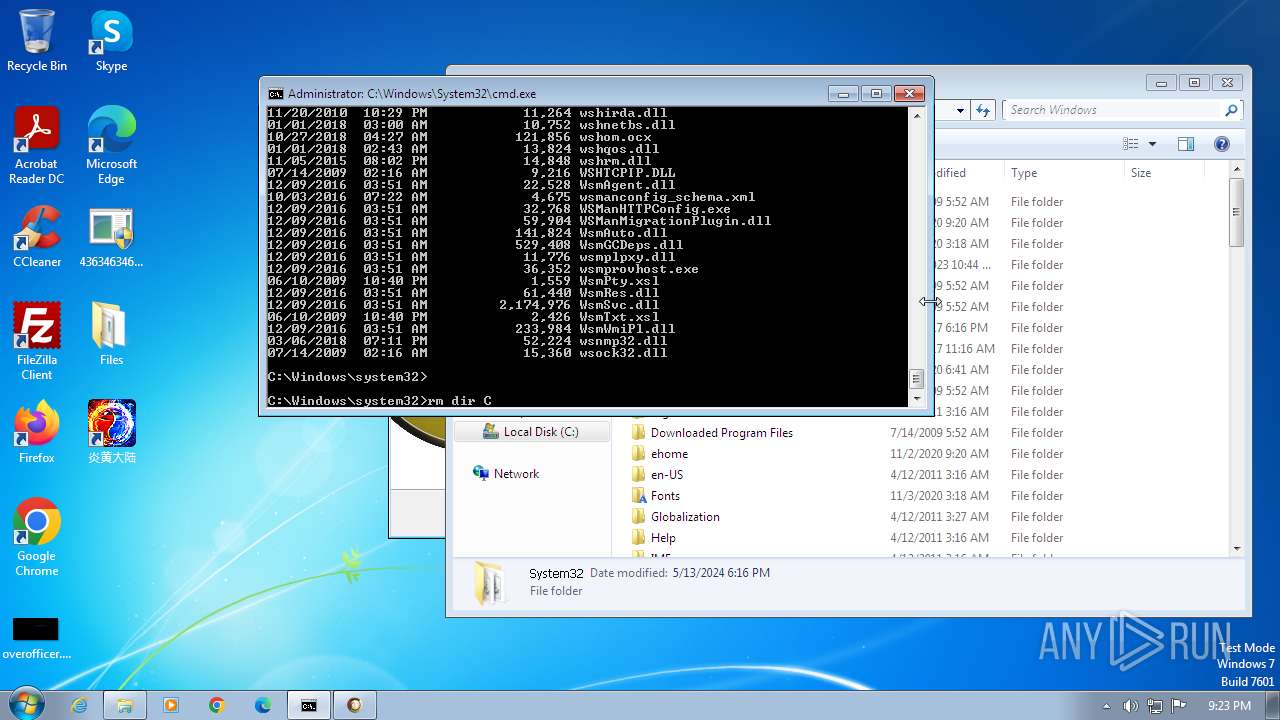This screenshot has height=720, width=1280.
Task: Open the volume control in system tray
Action: (1131, 706)
